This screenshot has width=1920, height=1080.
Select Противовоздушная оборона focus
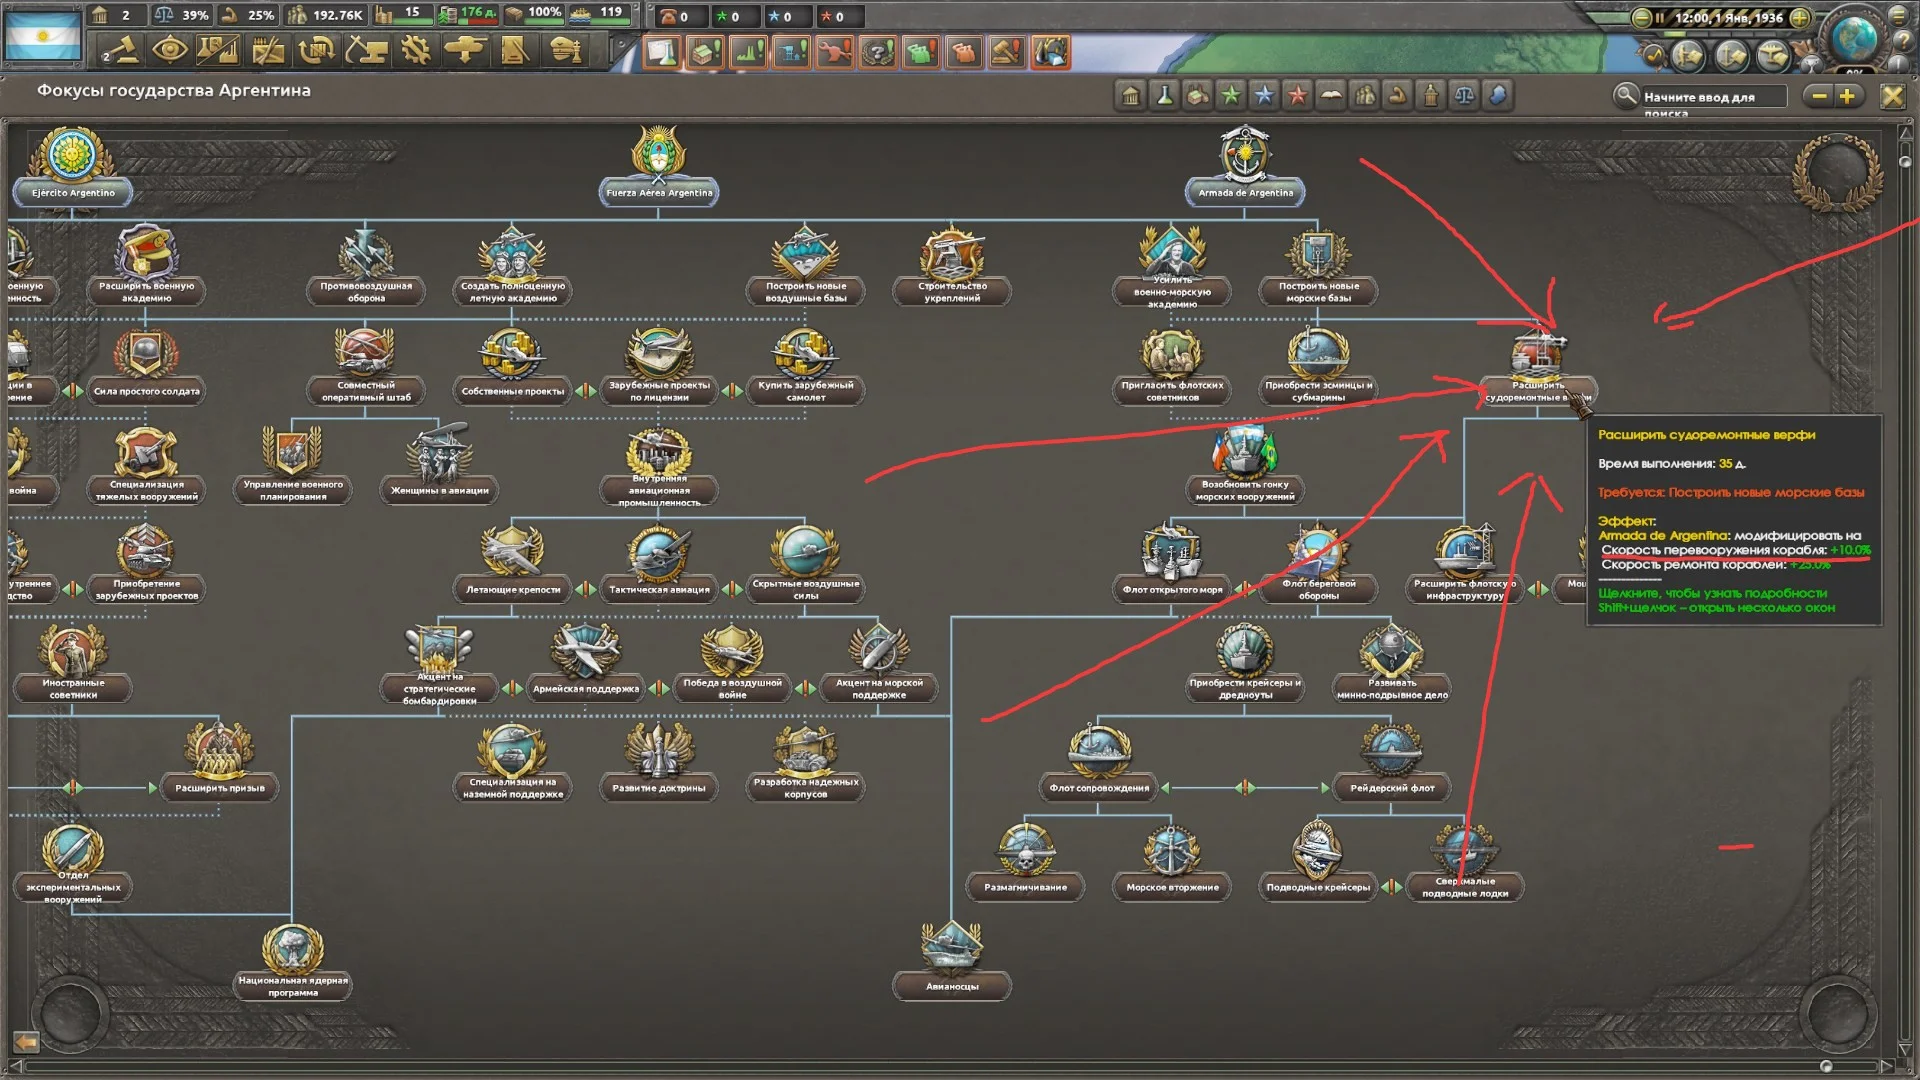click(x=366, y=268)
